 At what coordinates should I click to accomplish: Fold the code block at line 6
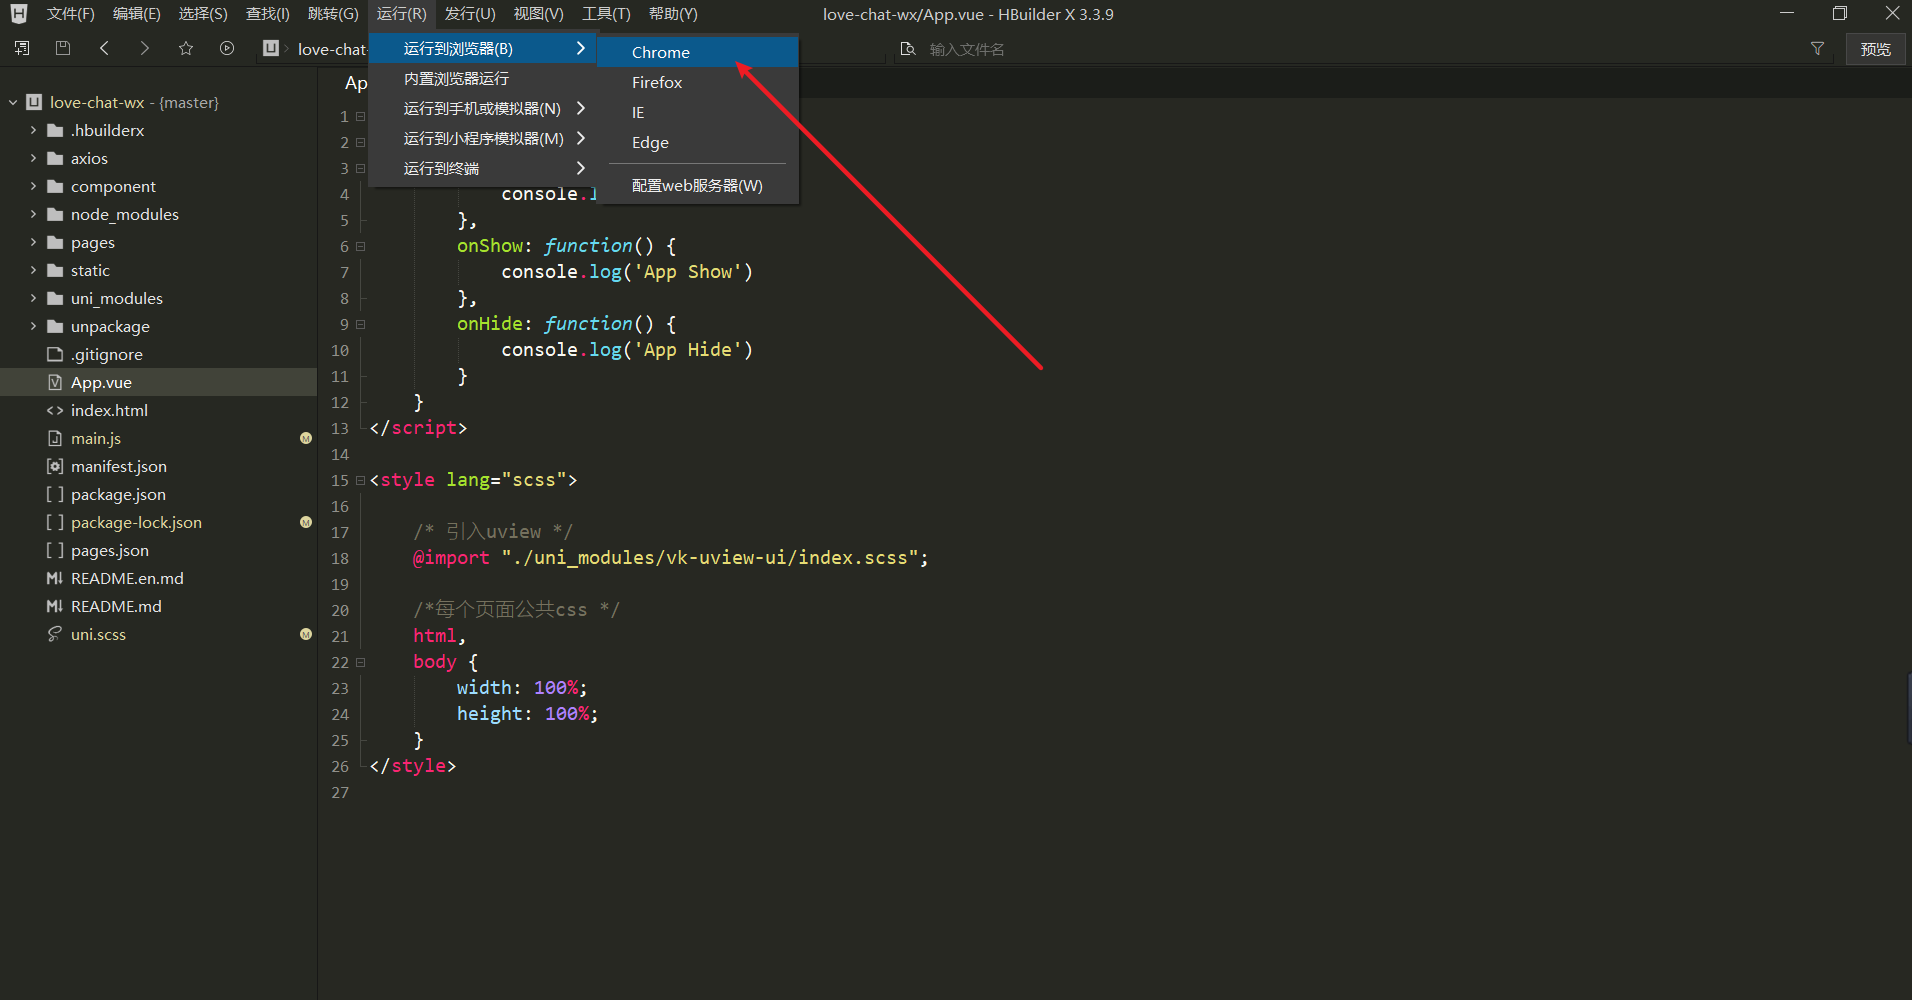click(x=361, y=246)
